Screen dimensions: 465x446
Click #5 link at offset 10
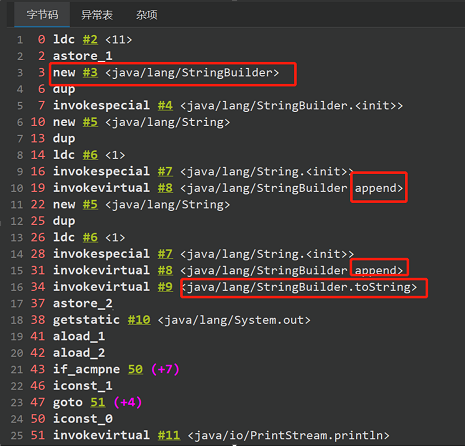coord(90,122)
